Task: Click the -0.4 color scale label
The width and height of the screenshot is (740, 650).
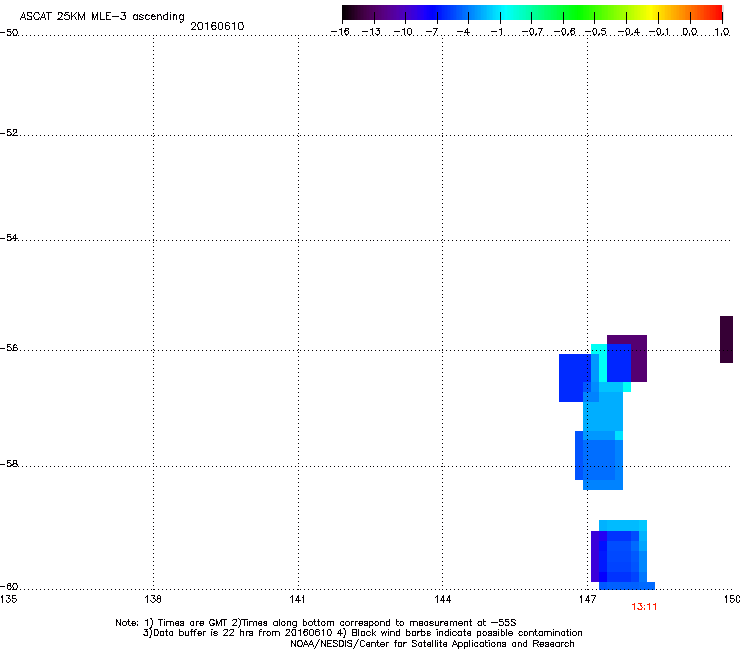Action: [628, 32]
